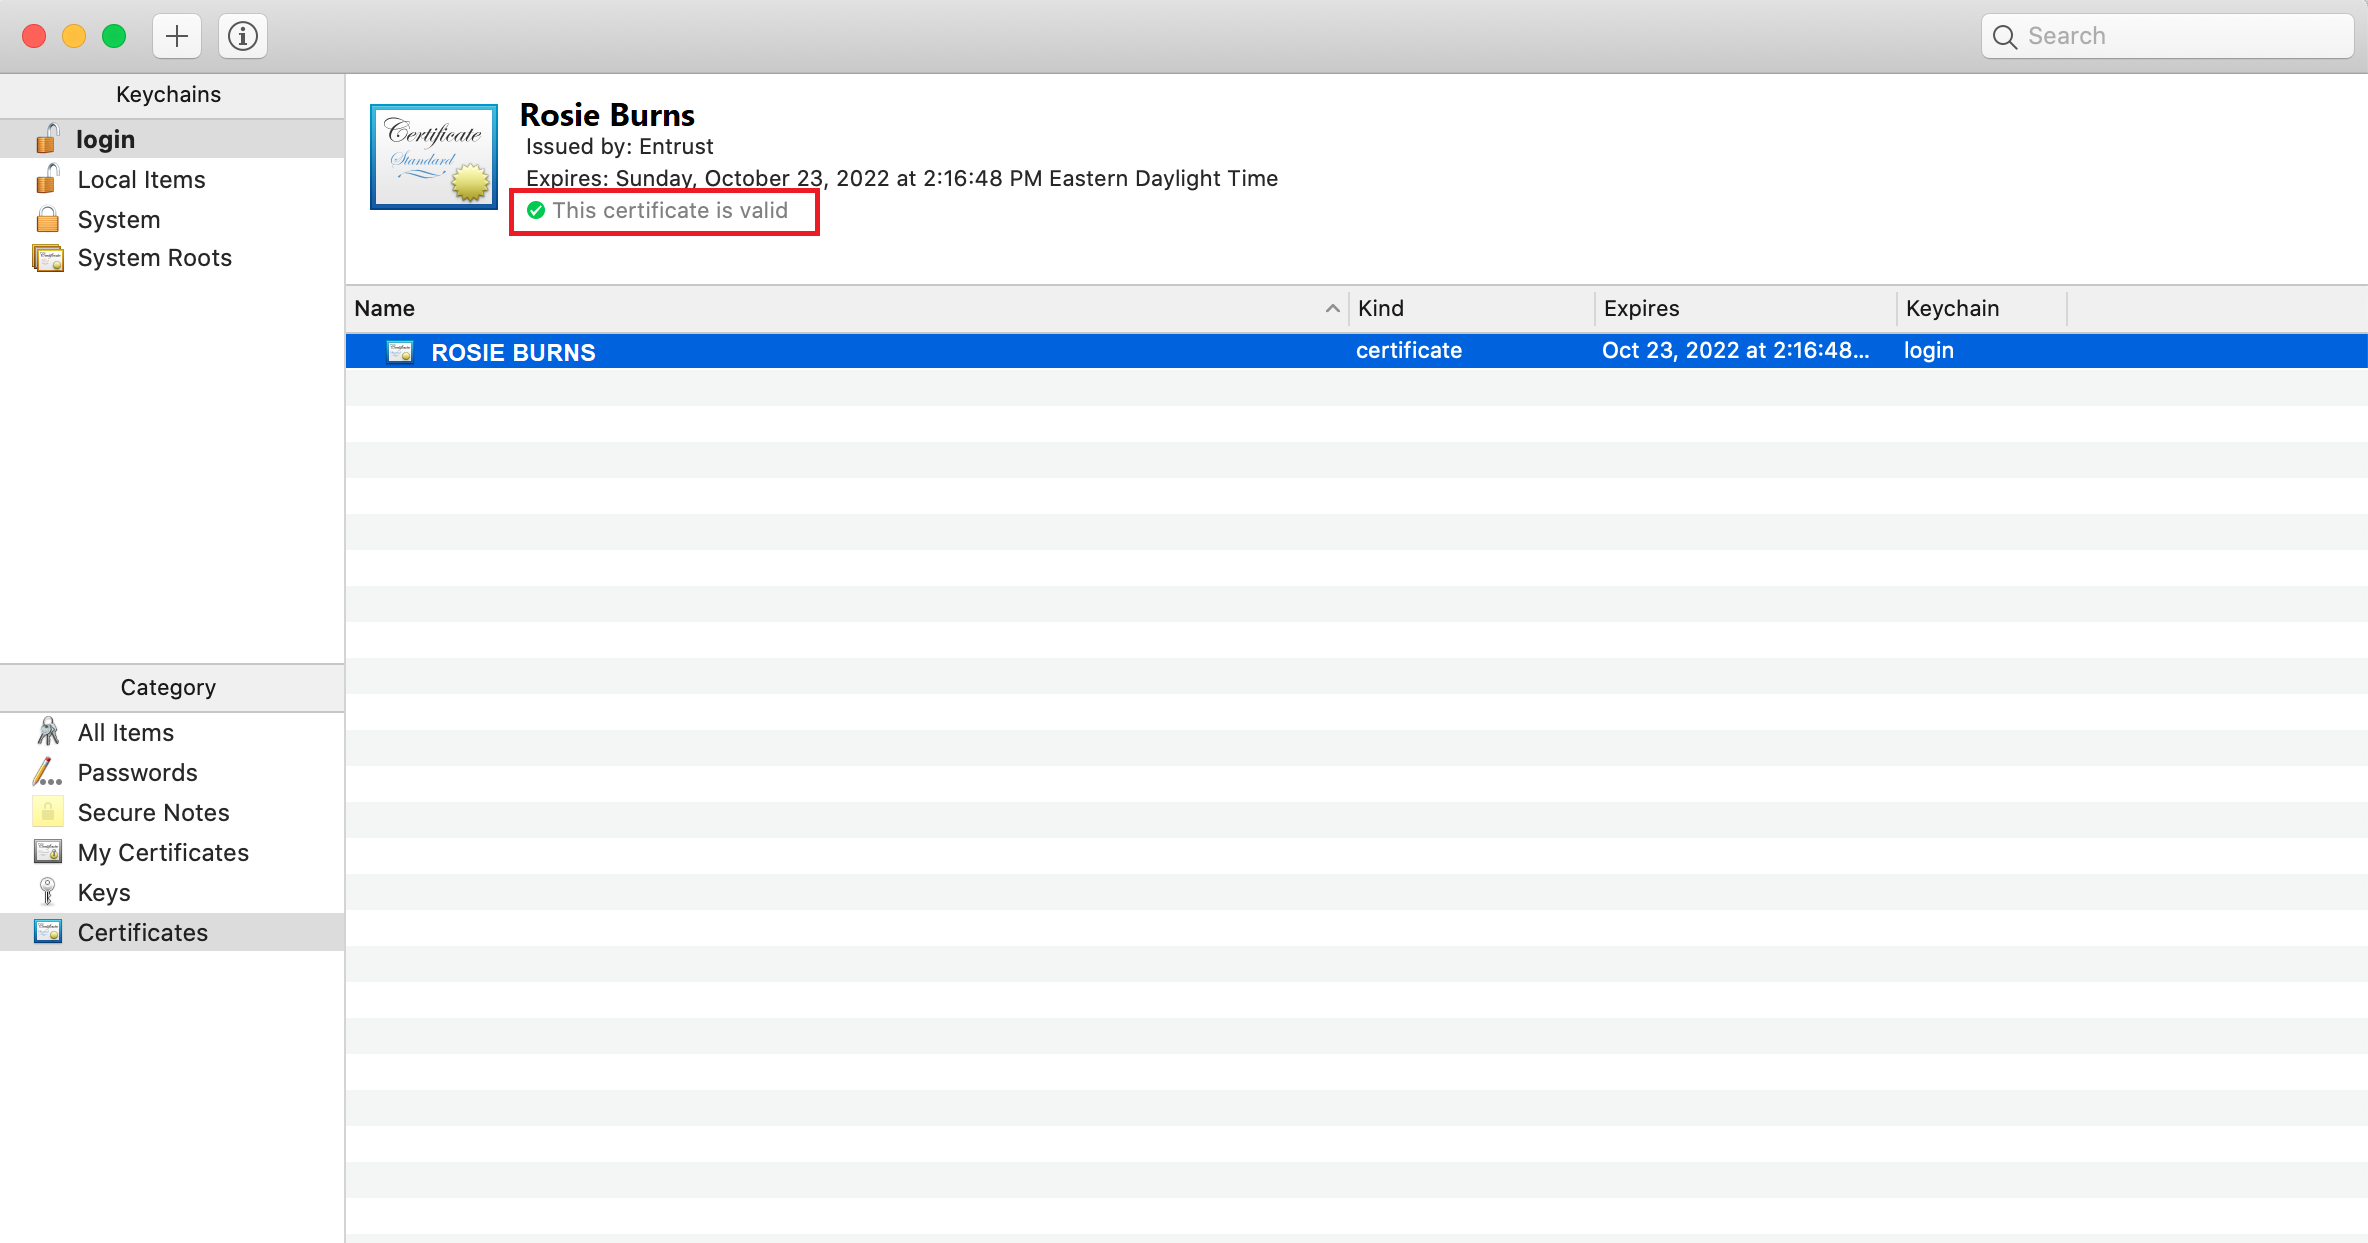Image resolution: width=2368 pixels, height=1243 pixels.
Task: Switch to My Certificates category
Action: 163,853
